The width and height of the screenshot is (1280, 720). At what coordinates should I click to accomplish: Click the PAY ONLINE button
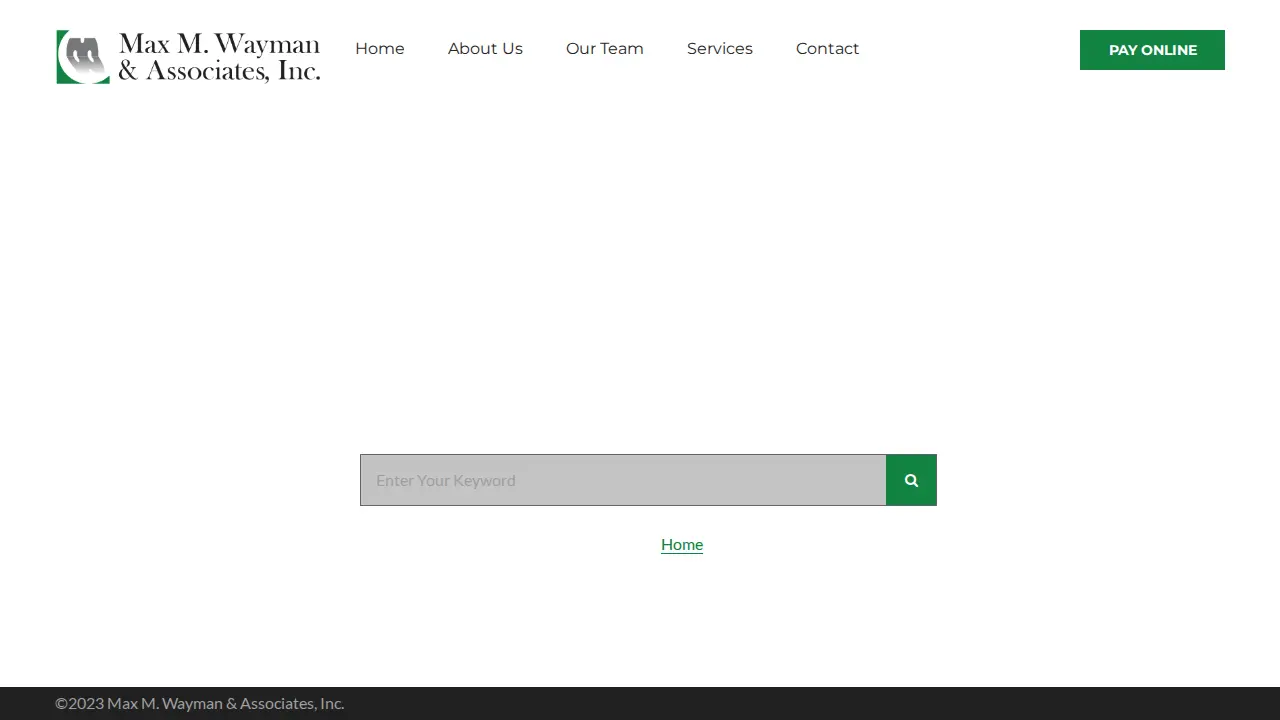(1152, 50)
